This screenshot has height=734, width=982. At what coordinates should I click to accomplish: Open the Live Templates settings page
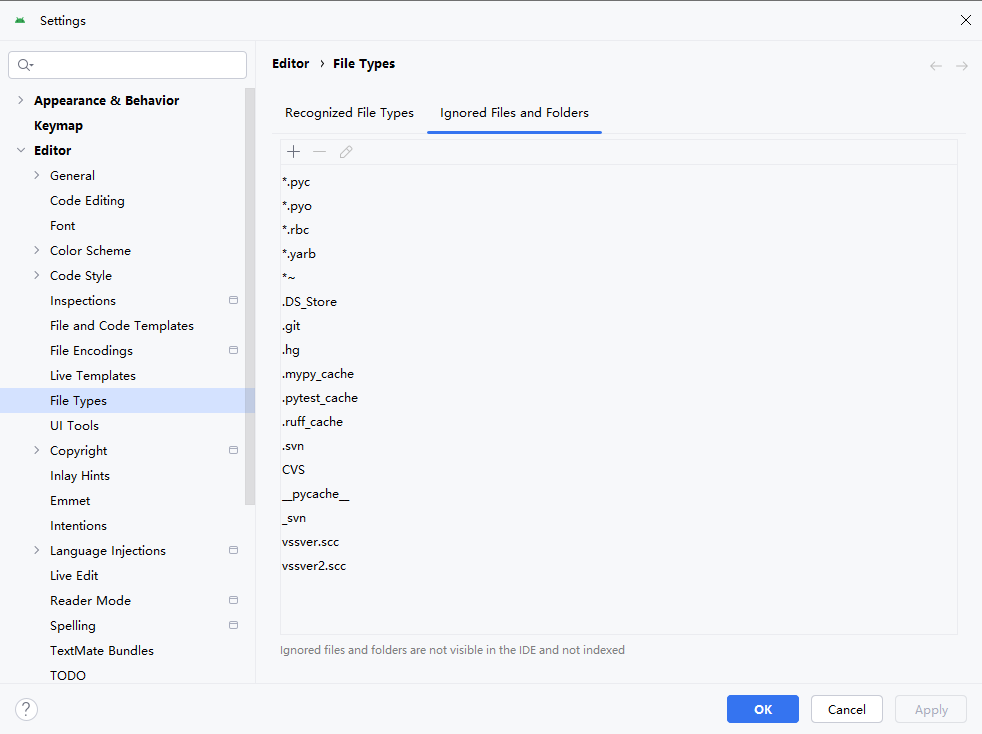93,376
